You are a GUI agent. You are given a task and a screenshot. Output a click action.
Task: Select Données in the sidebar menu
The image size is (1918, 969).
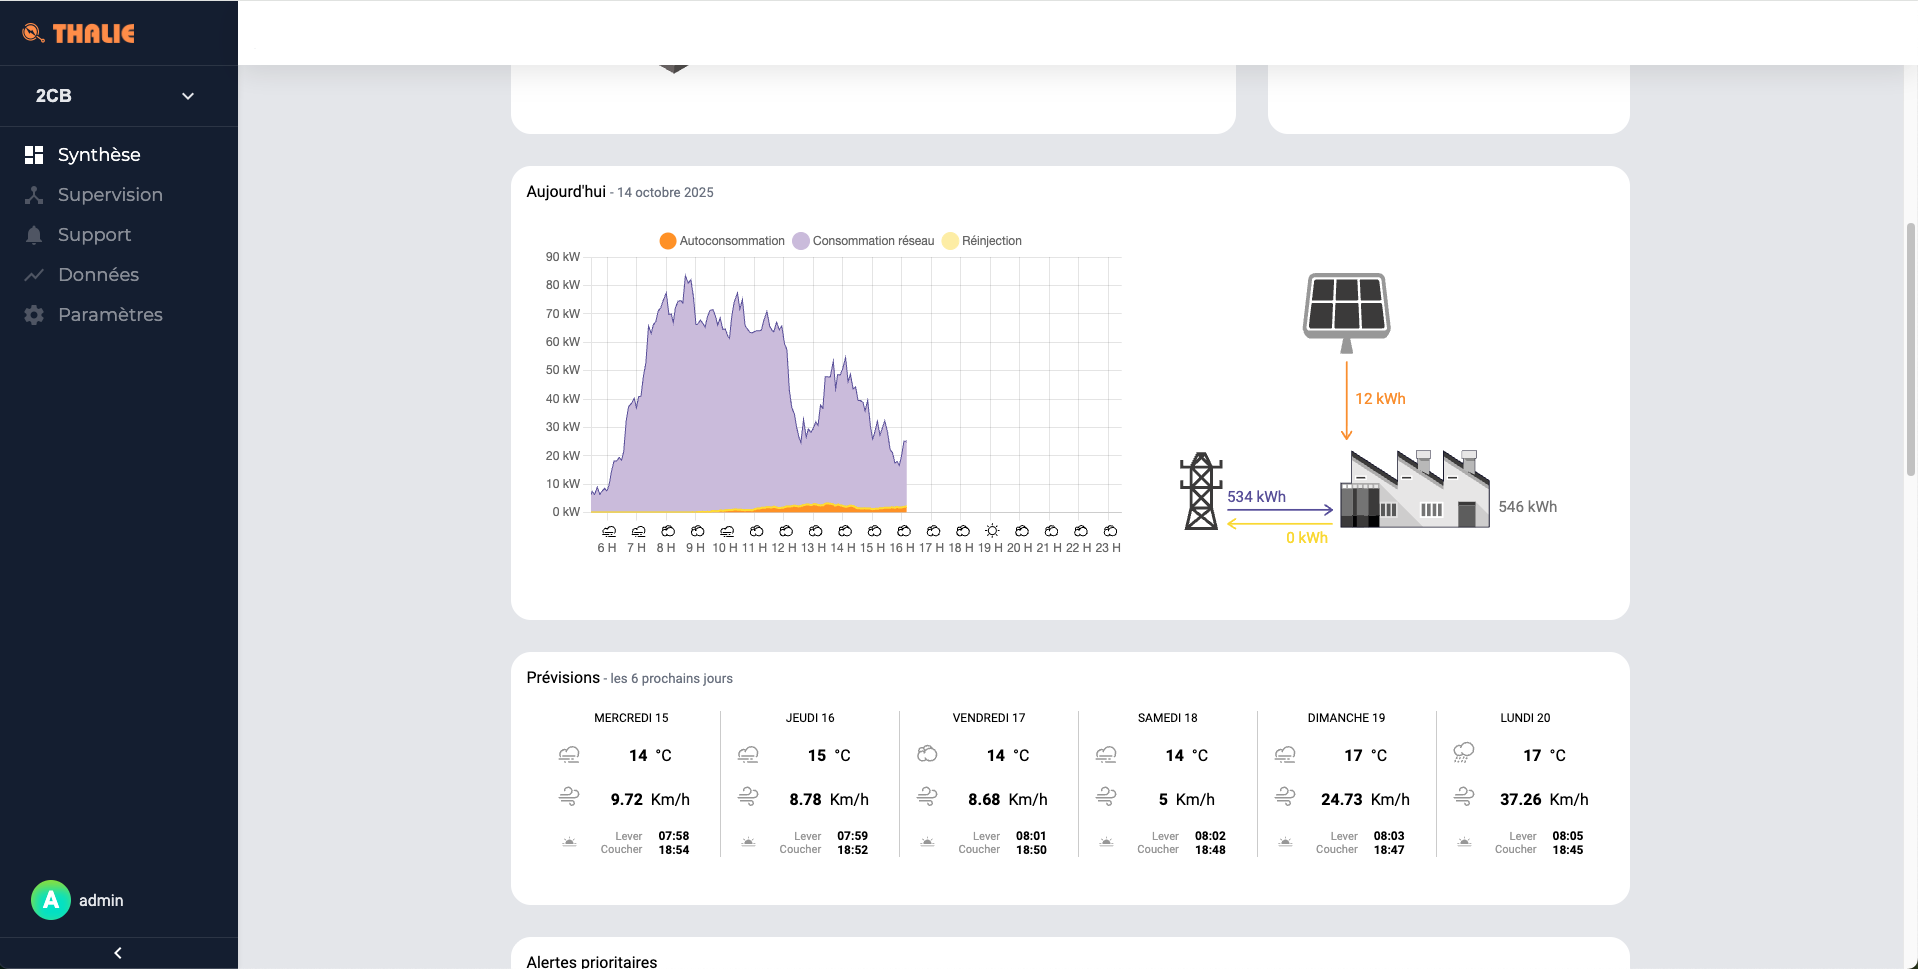[x=33, y=274]
